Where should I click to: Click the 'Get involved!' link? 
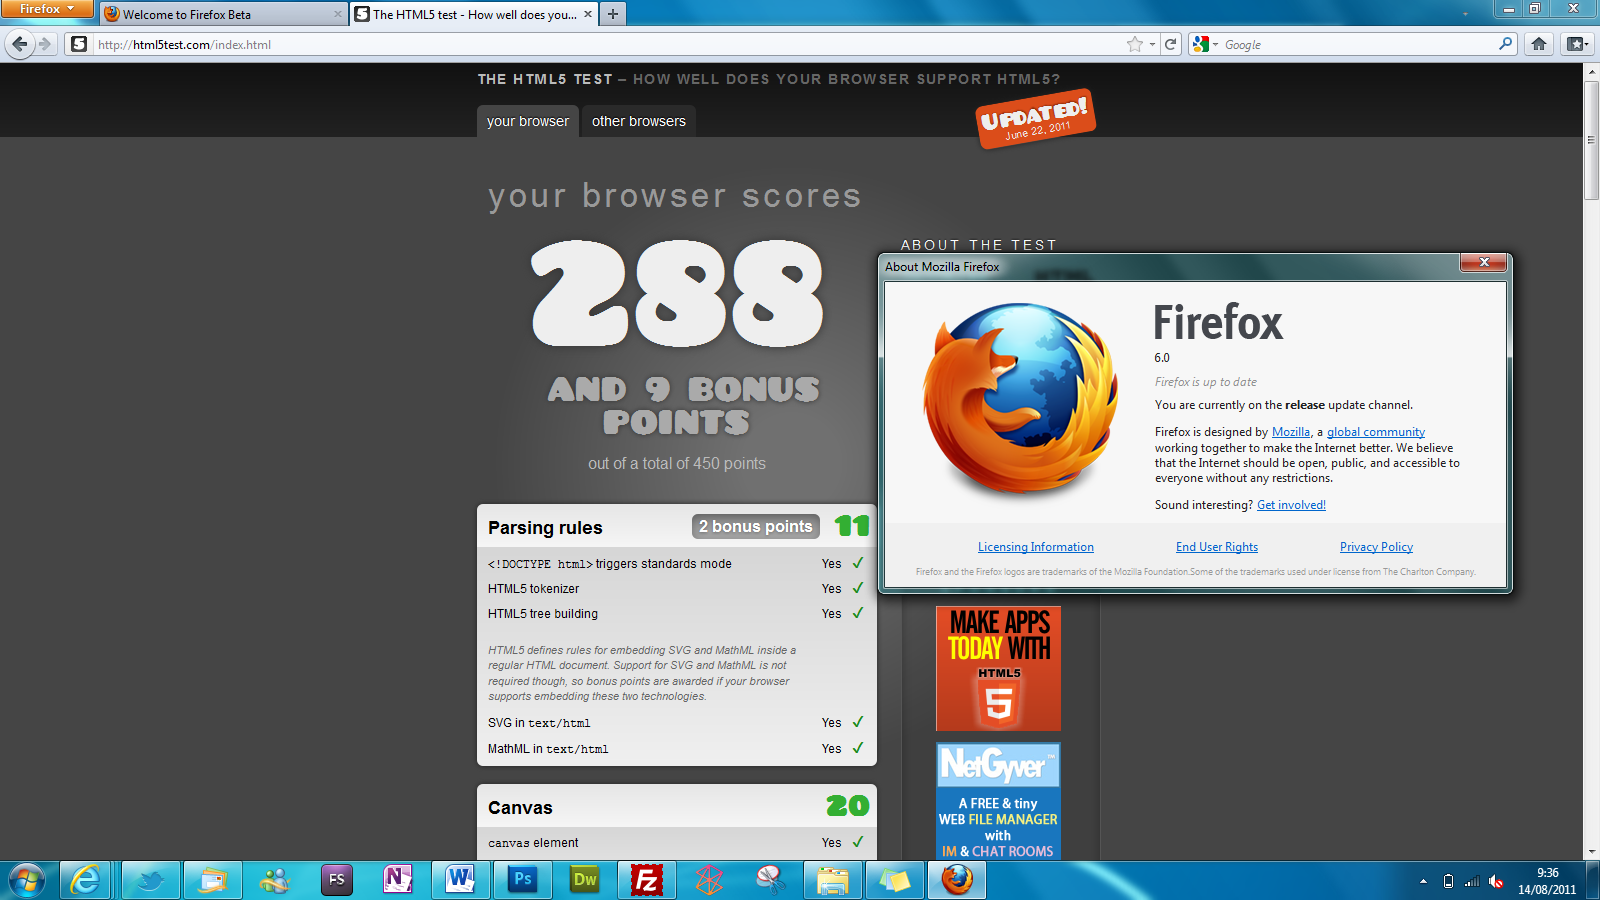click(1291, 505)
